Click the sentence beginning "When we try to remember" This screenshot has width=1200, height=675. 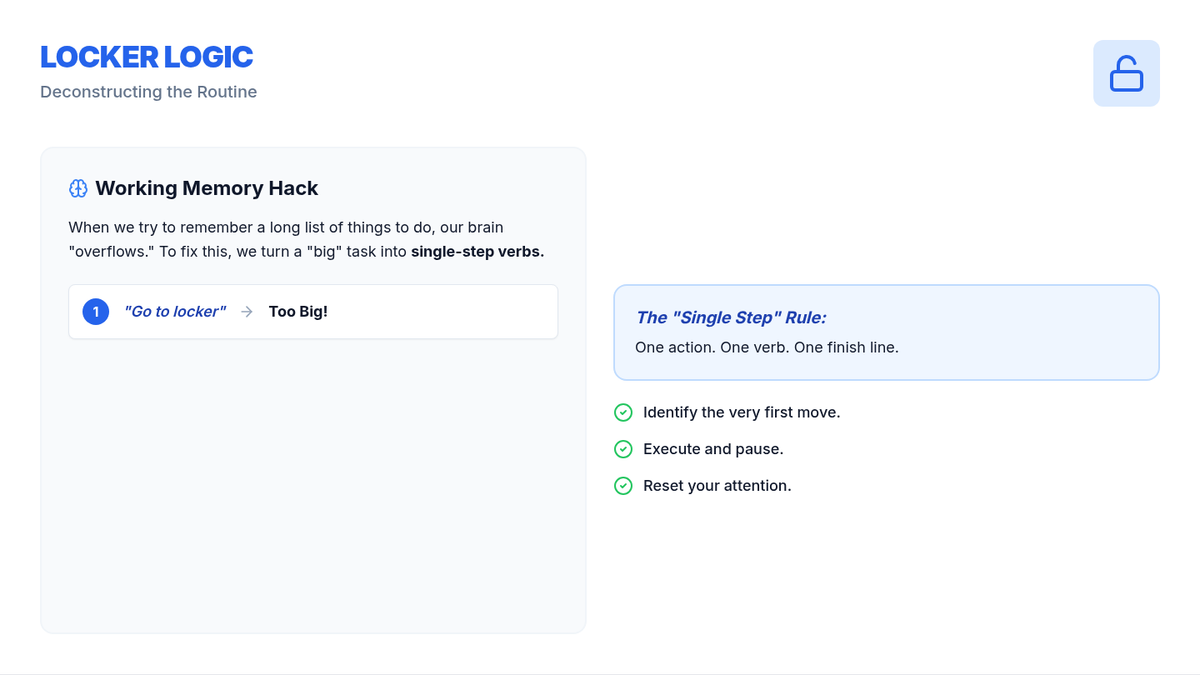pos(285,228)
